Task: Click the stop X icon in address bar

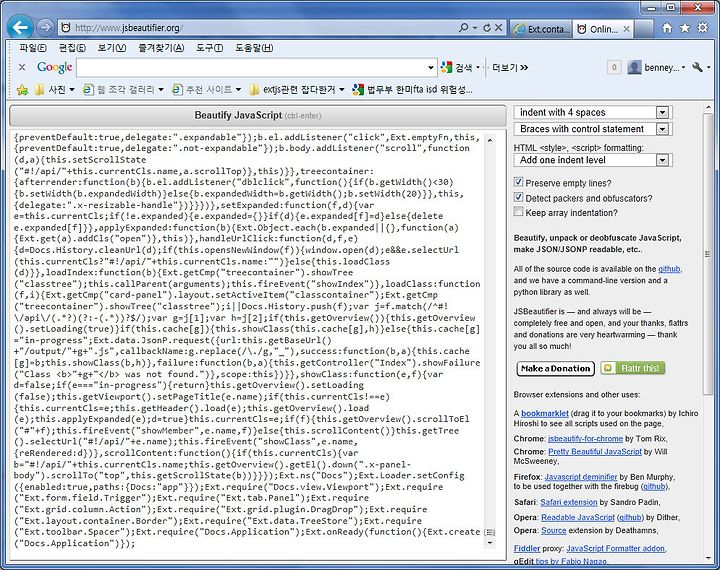Action: pos(498,28)
